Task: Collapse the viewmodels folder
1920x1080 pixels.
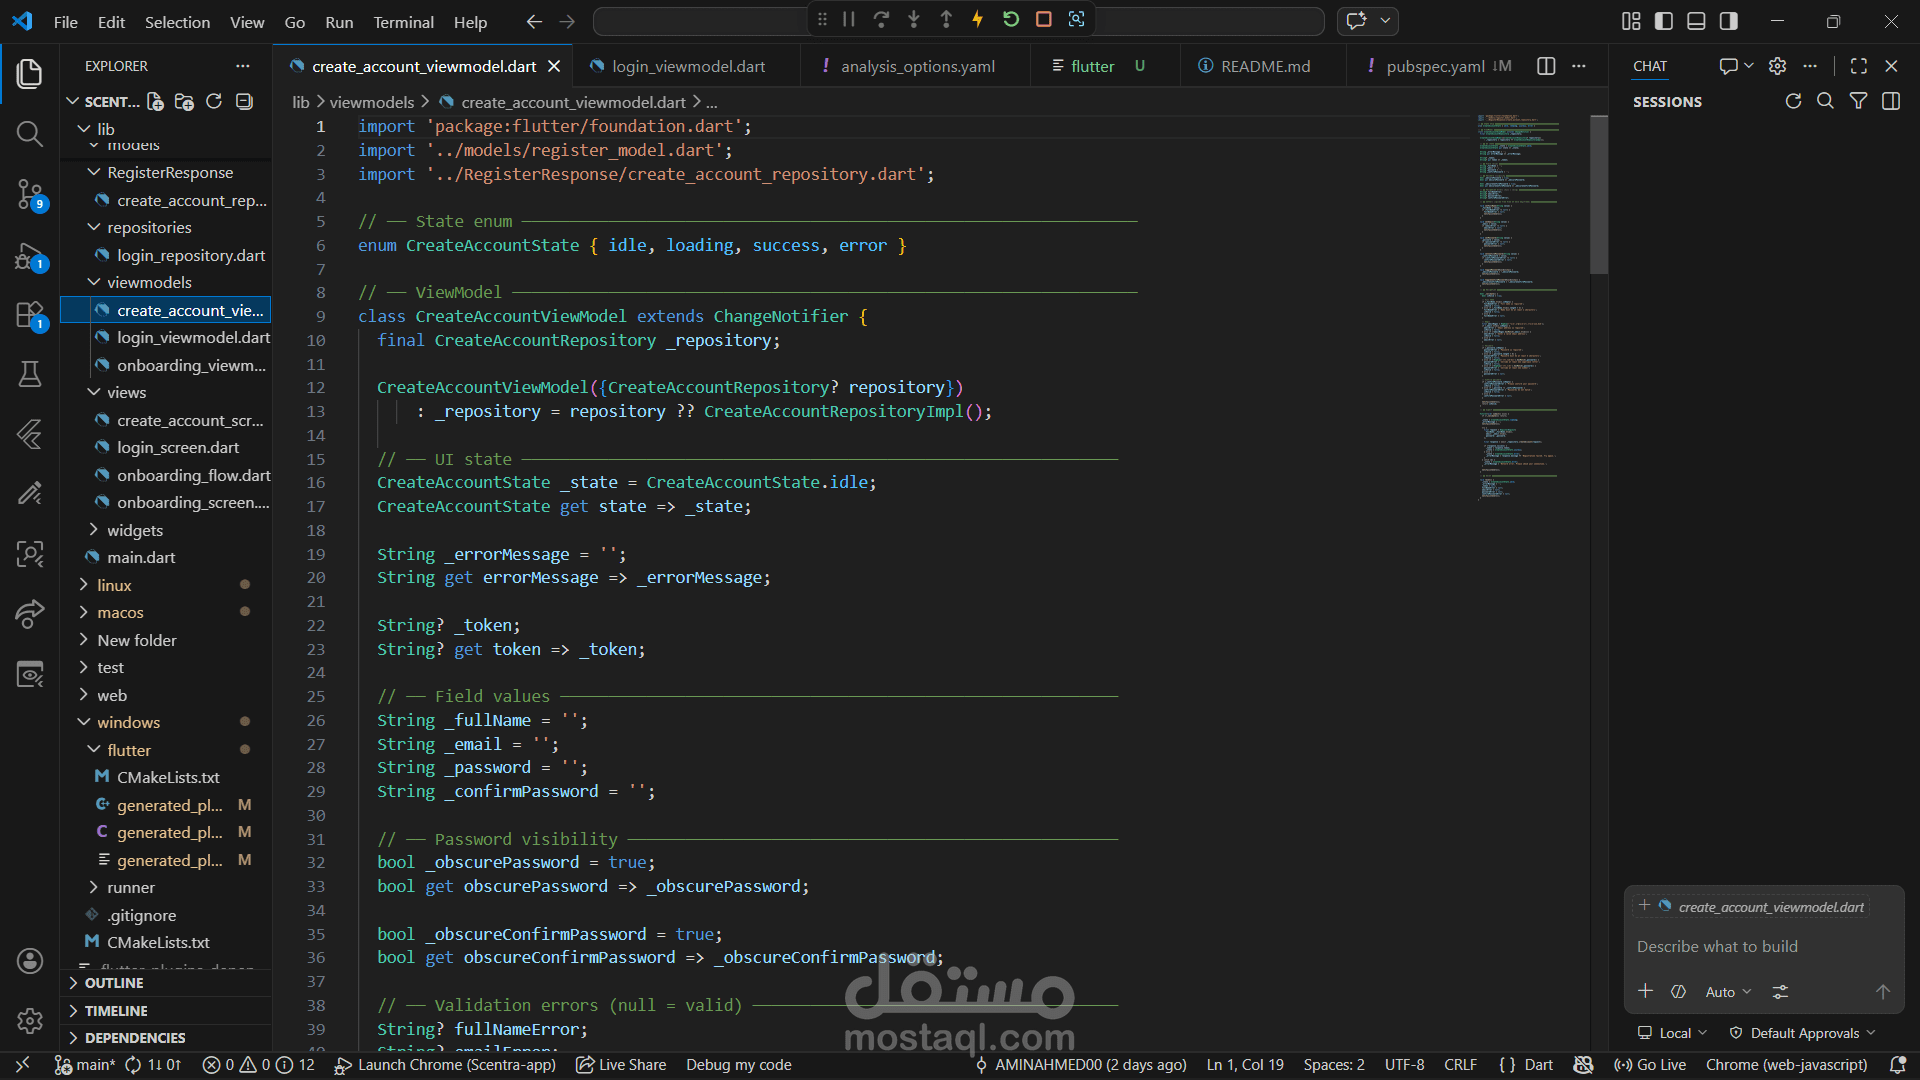Action: pyautogui.click(x=148, y=282)
